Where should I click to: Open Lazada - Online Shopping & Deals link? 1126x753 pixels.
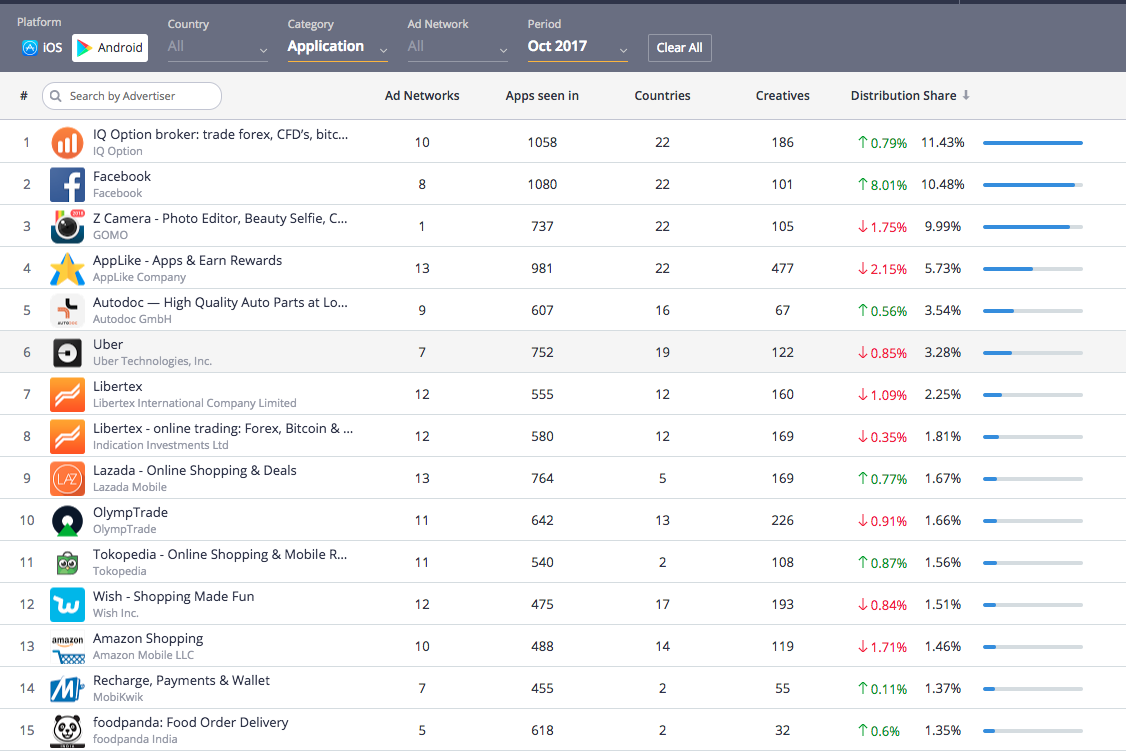point(195,470)
